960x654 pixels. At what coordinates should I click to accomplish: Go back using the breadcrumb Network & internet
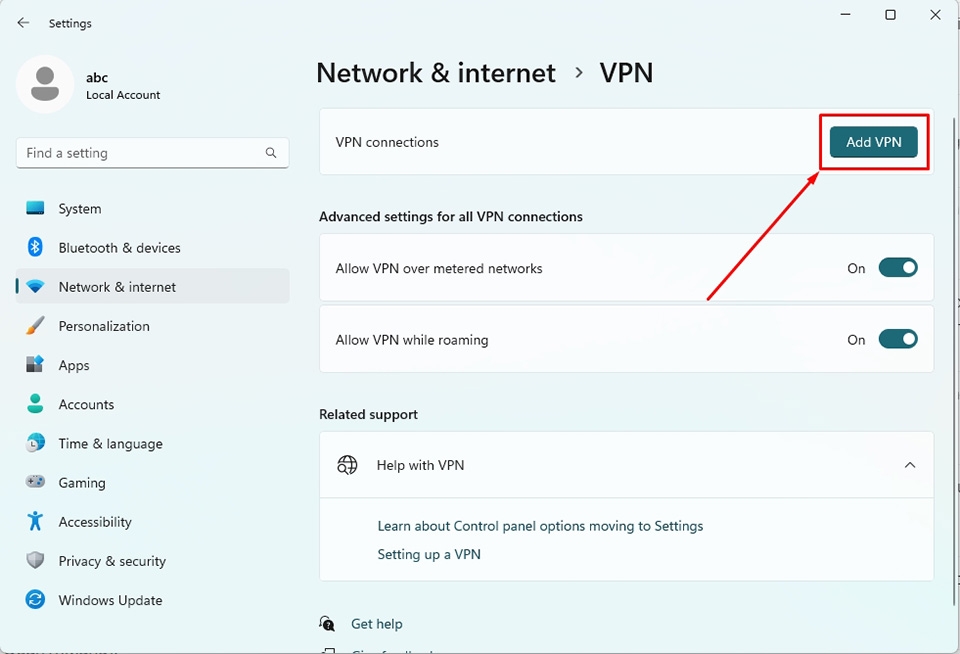[x=435, y=72]
